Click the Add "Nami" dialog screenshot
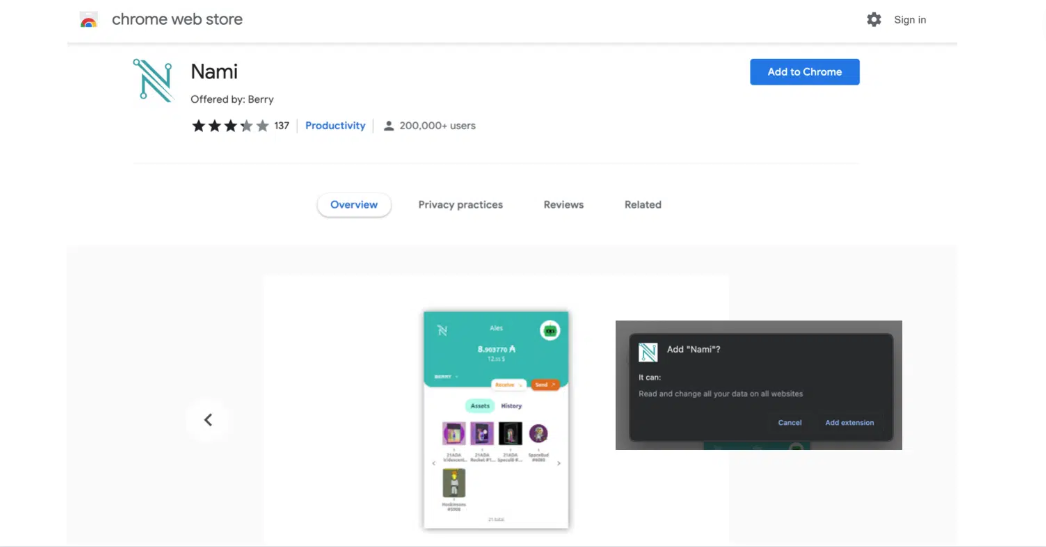Viewport: 1046px width, 547px height. click(x=758, y=385)
